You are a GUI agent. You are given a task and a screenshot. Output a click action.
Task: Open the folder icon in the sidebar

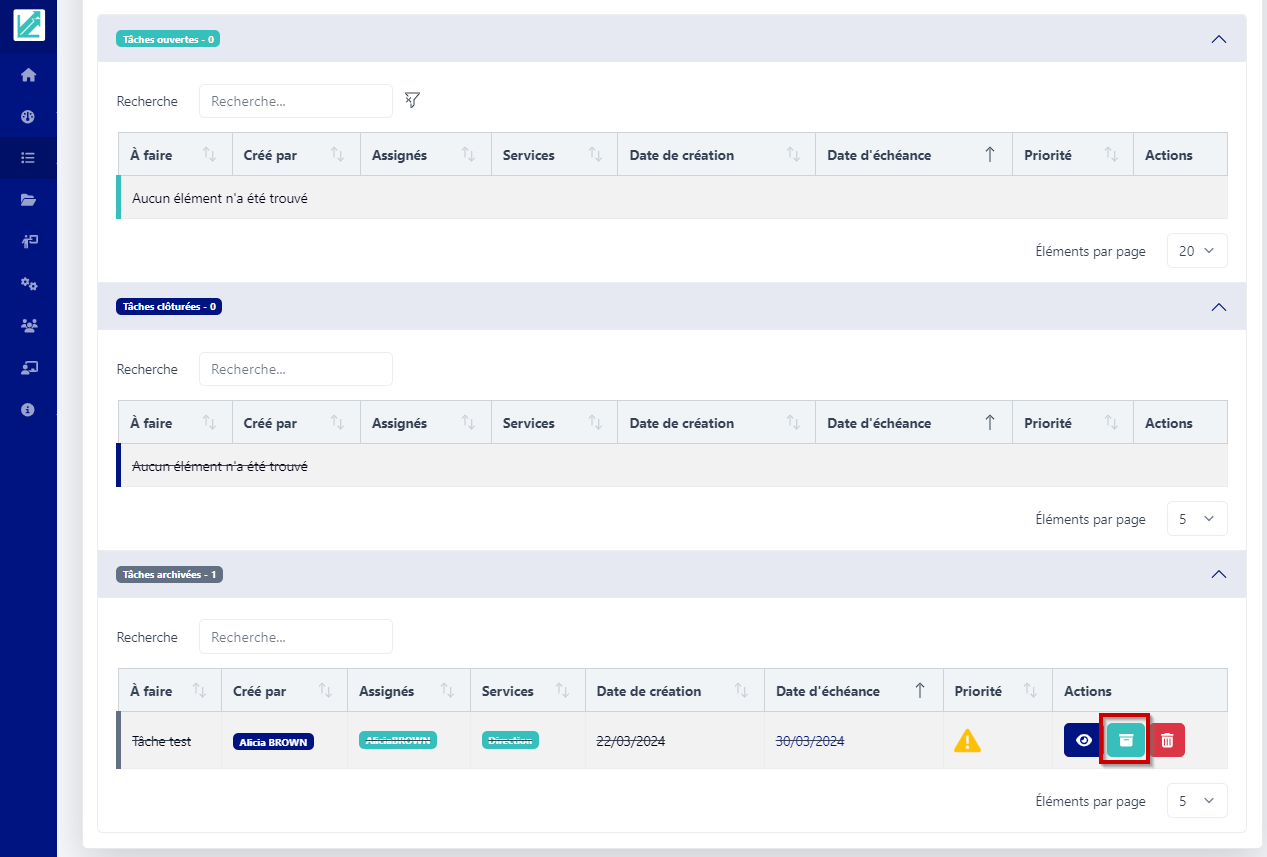tap(28, 200)
